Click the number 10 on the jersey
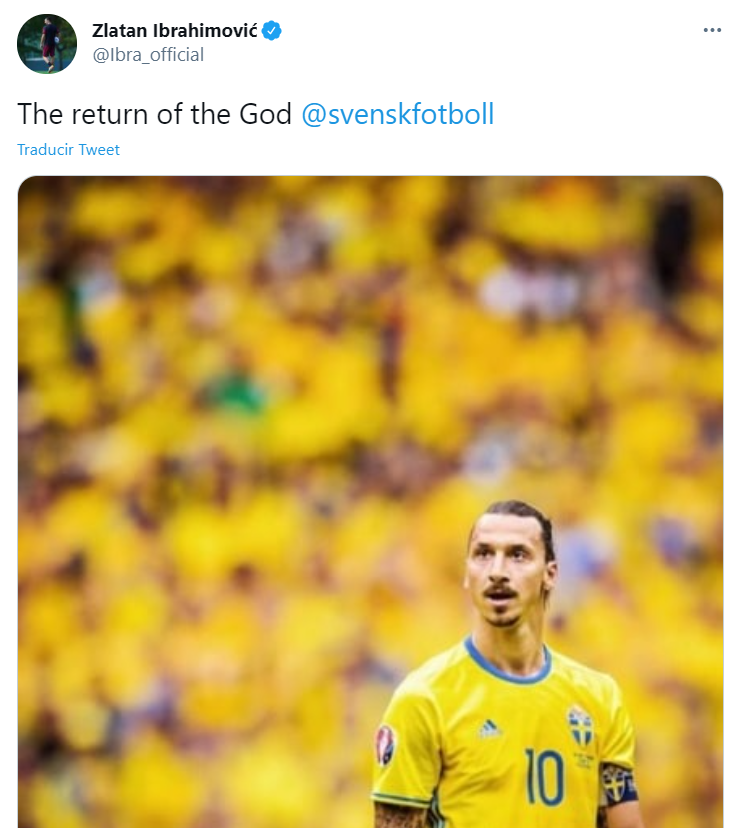The image size is (743, 828). click(545, 779)
